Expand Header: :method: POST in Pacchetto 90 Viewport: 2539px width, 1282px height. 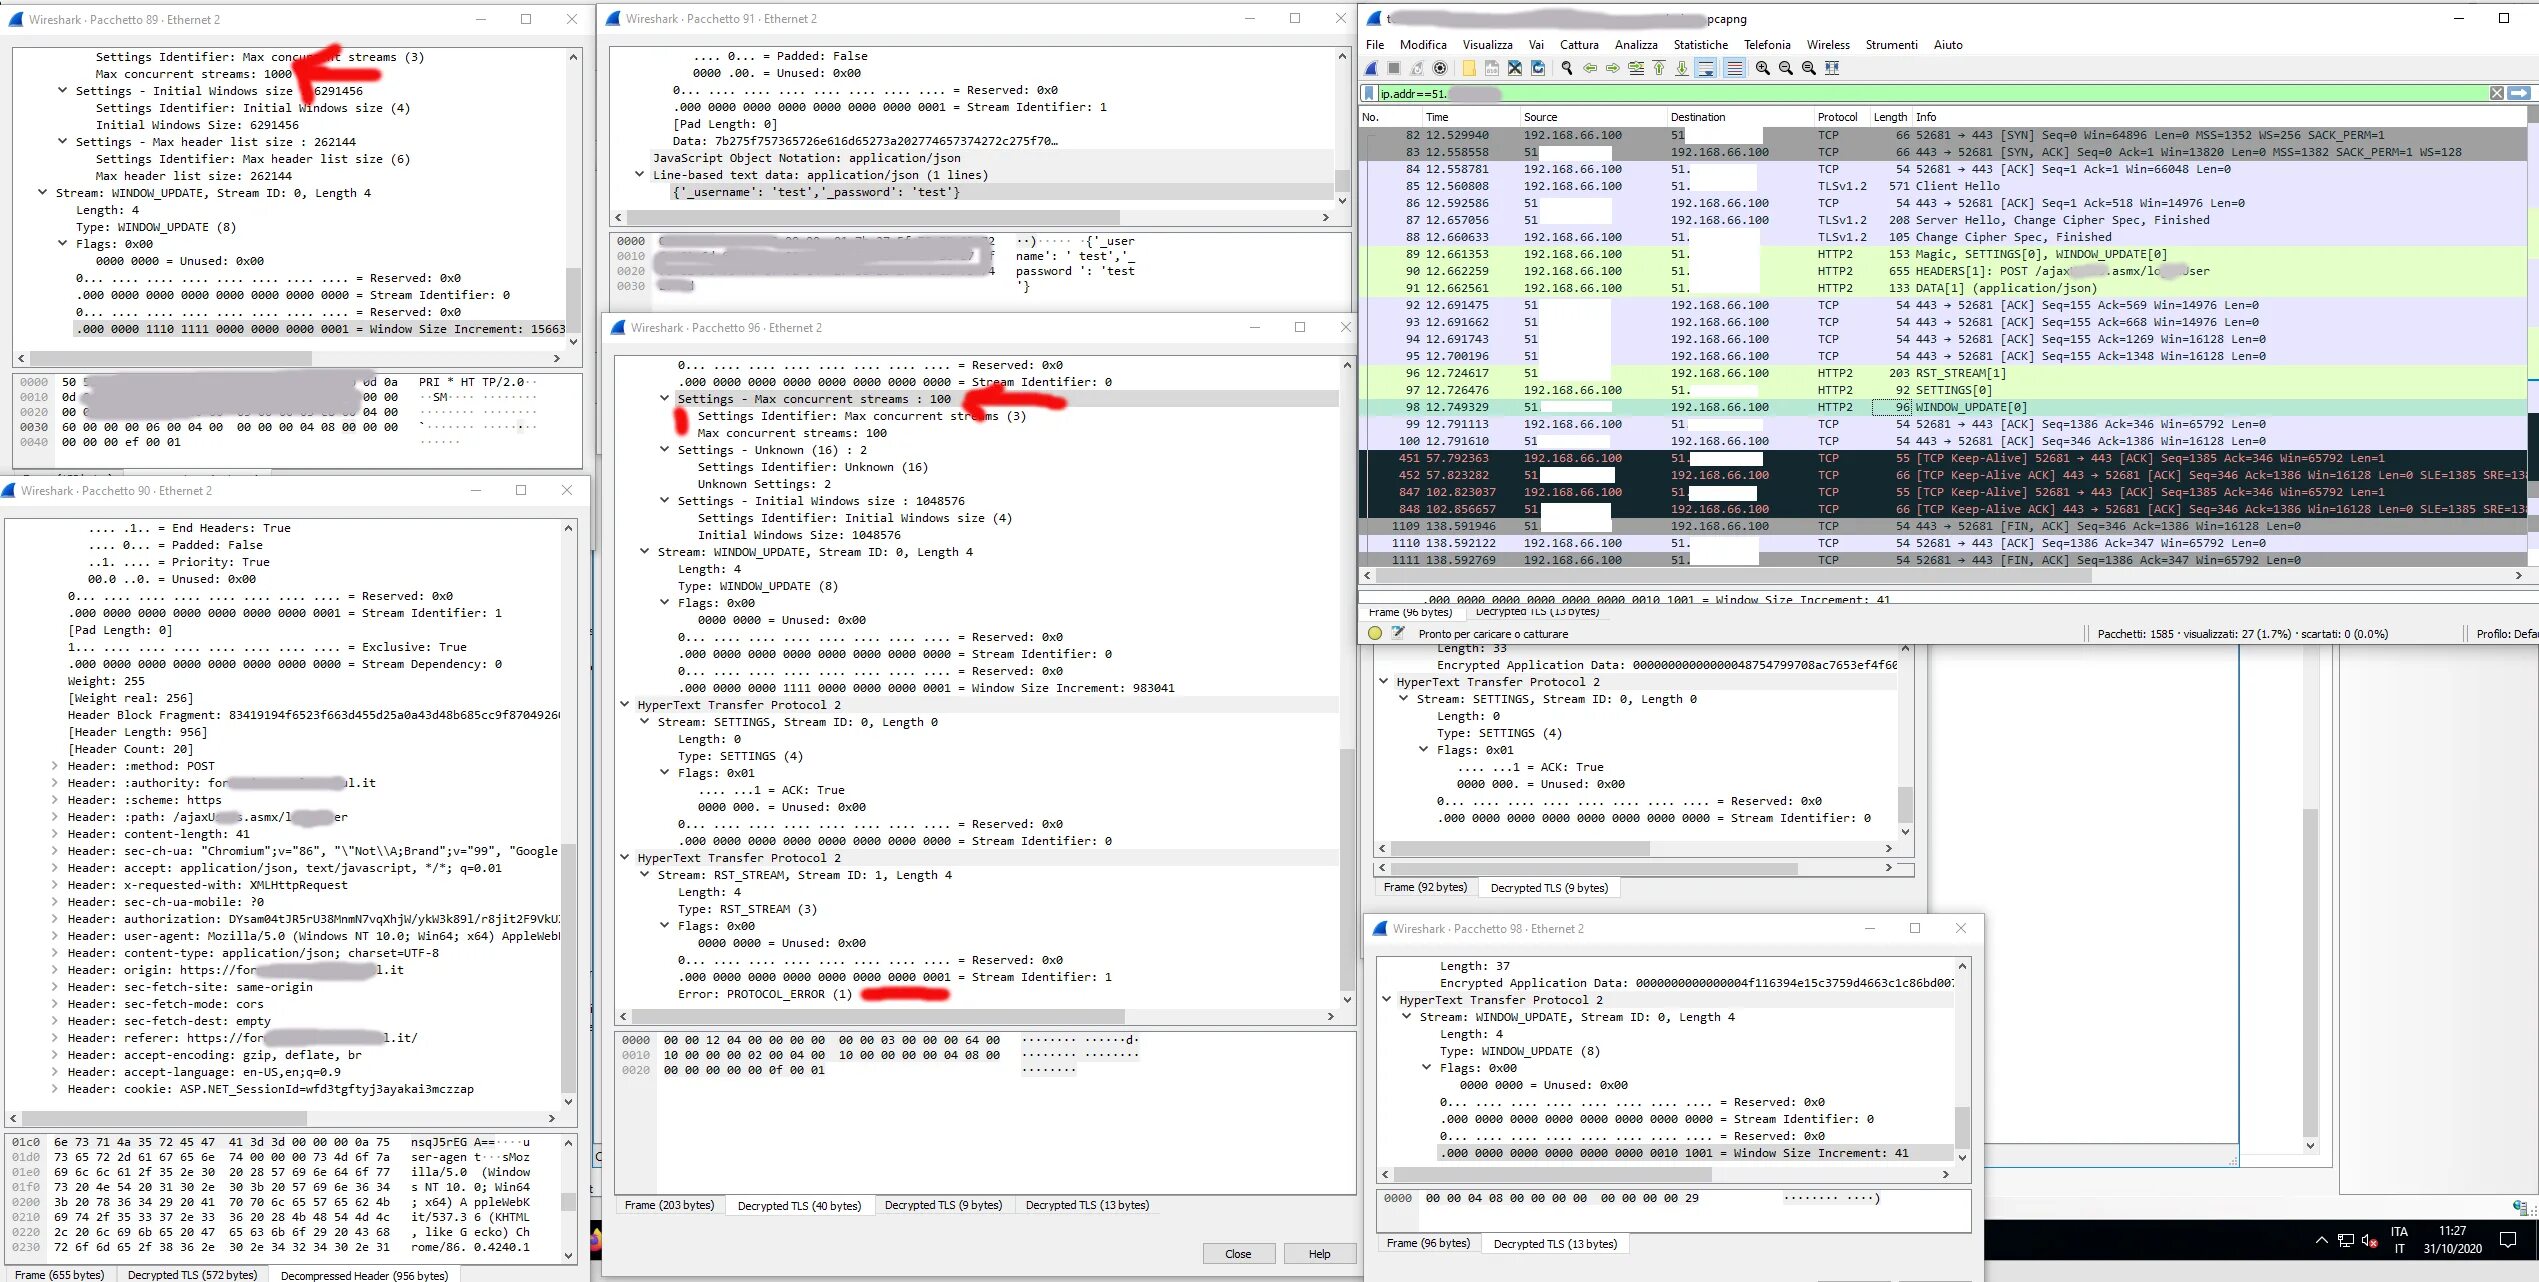[55, 766]
